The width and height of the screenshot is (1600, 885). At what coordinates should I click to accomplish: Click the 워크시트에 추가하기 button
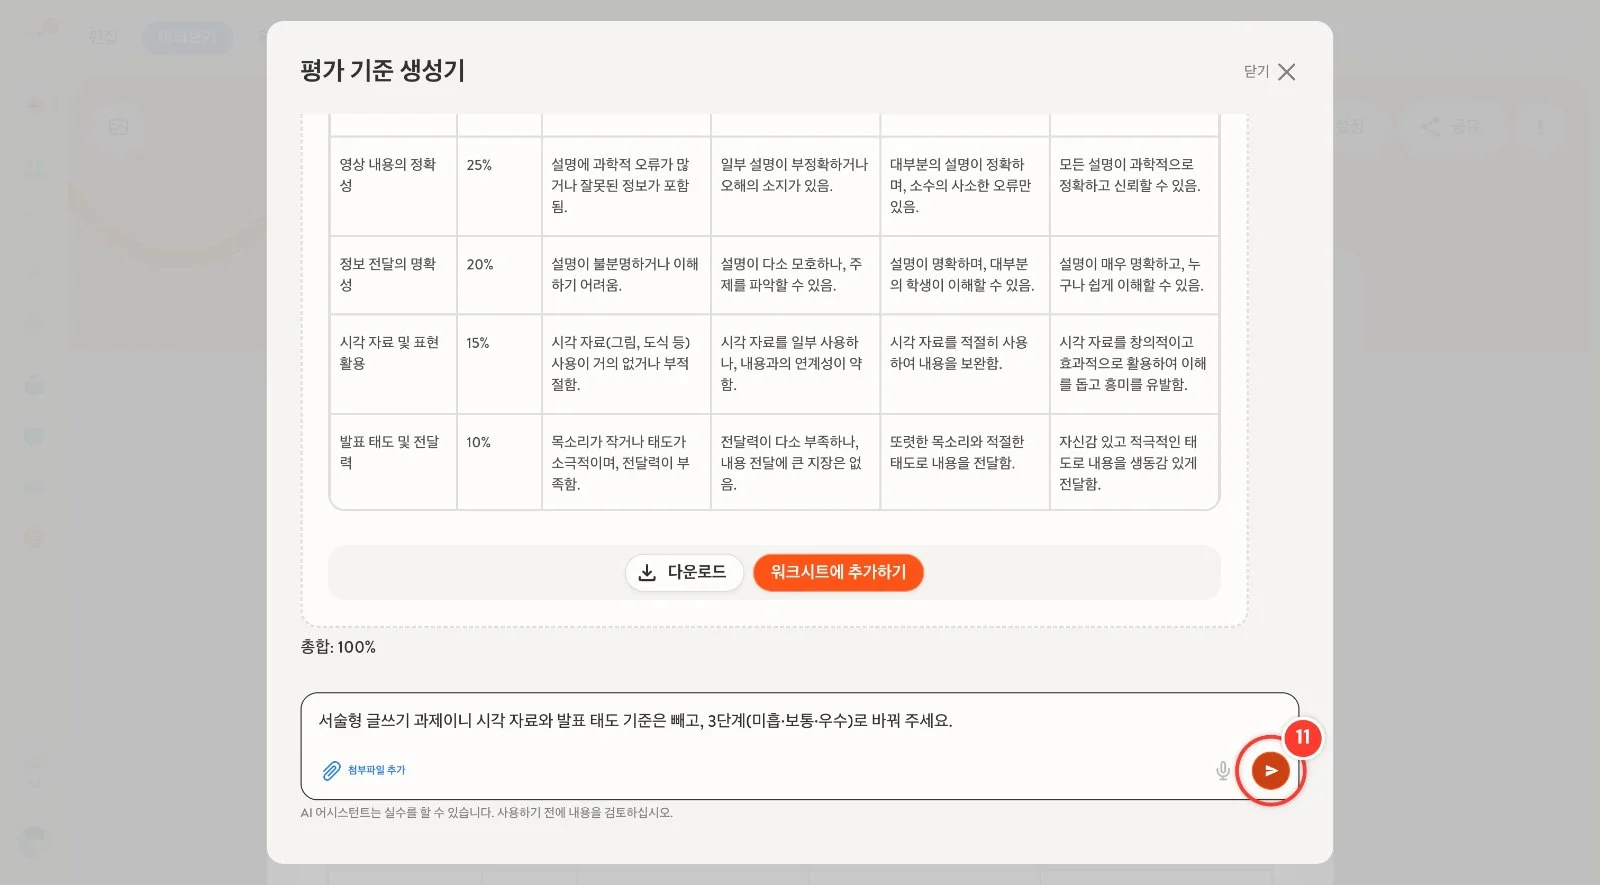pos(838,572)
